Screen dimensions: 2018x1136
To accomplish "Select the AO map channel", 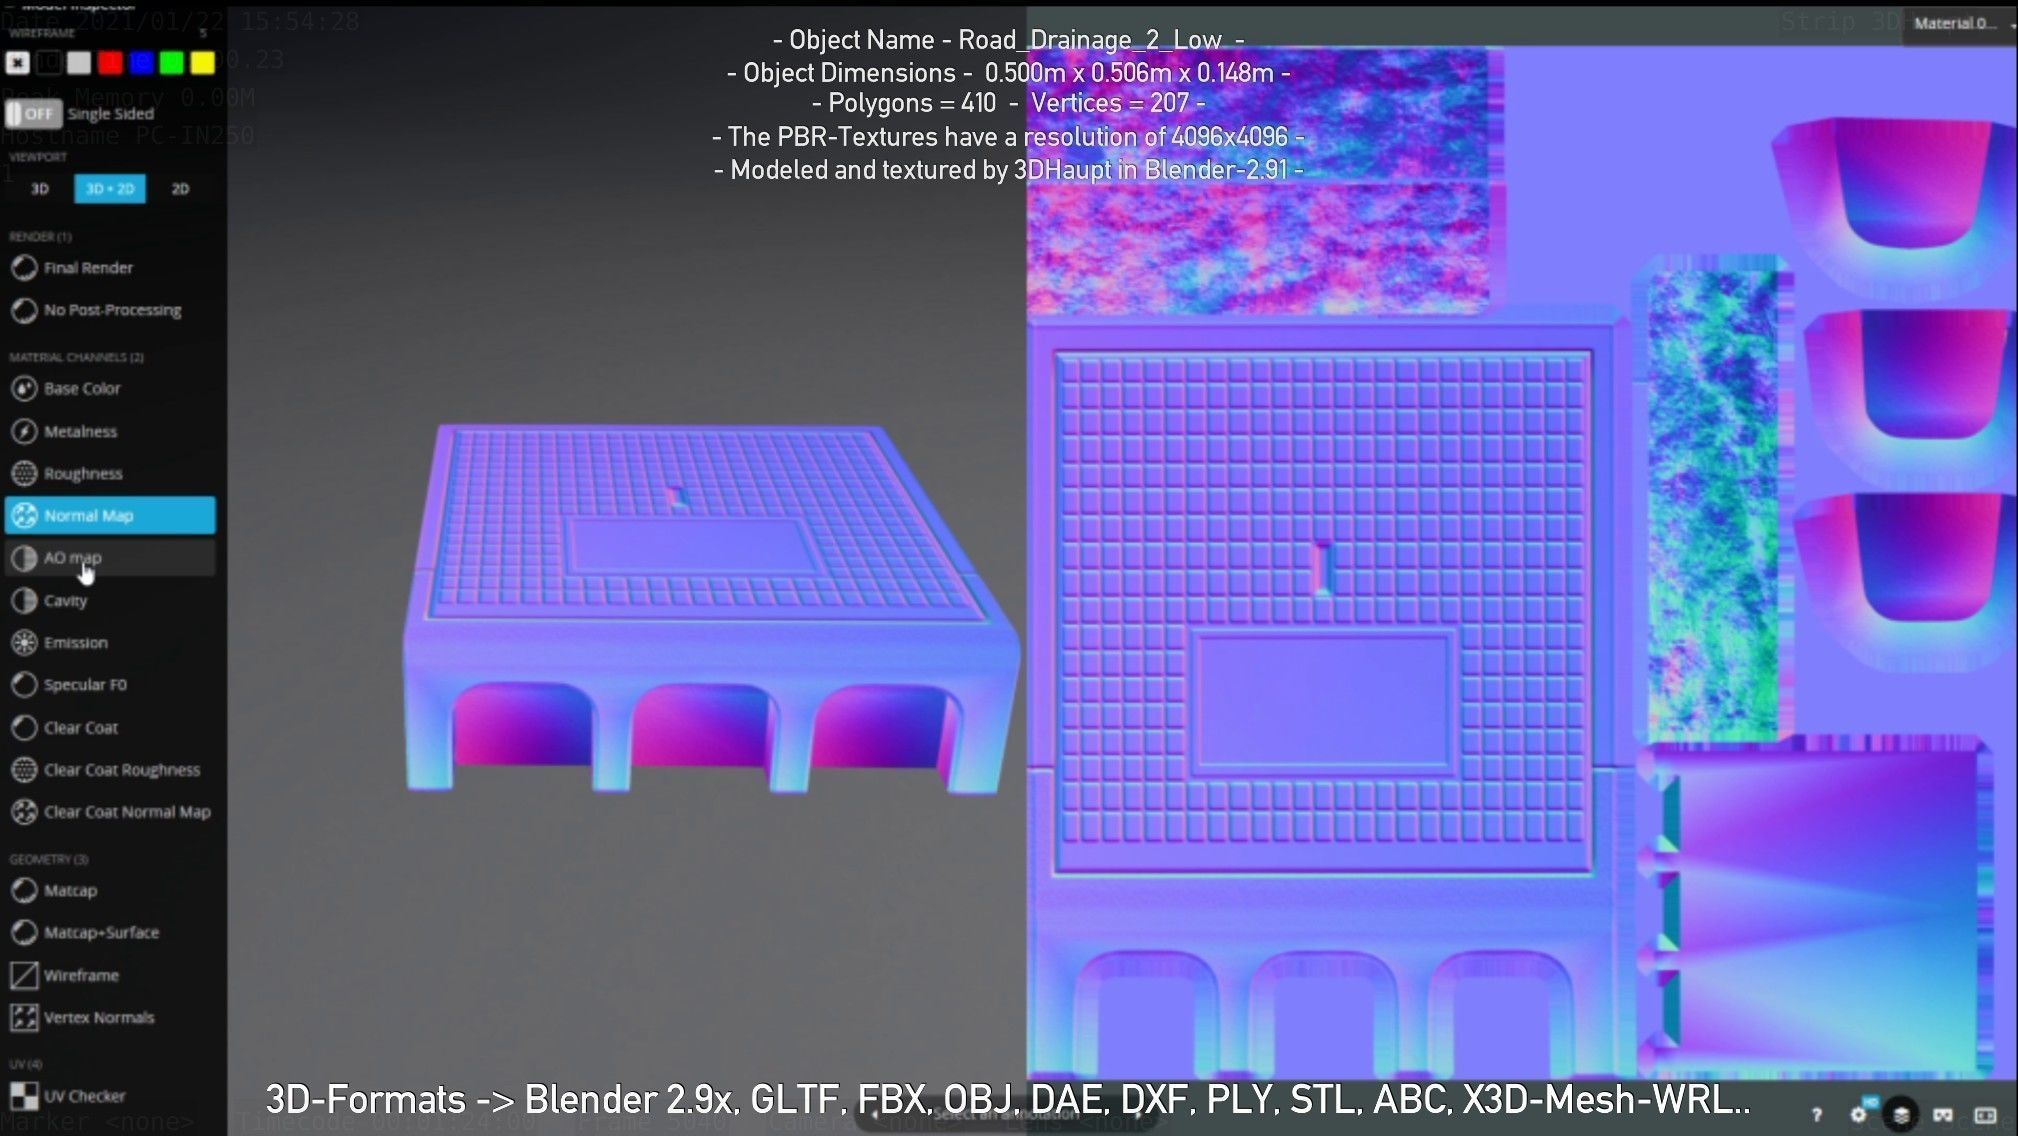I will pos(72,558).
